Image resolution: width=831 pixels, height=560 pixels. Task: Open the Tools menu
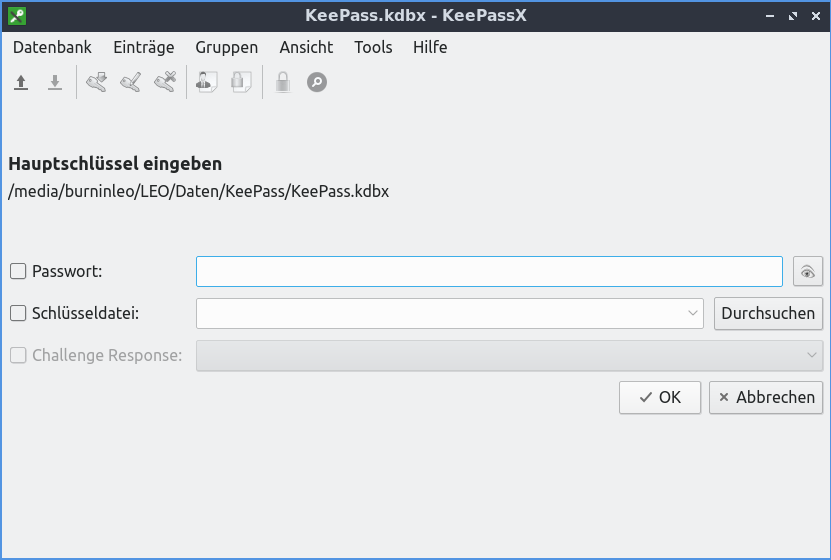pyautogui.click(x=373, y=47)
